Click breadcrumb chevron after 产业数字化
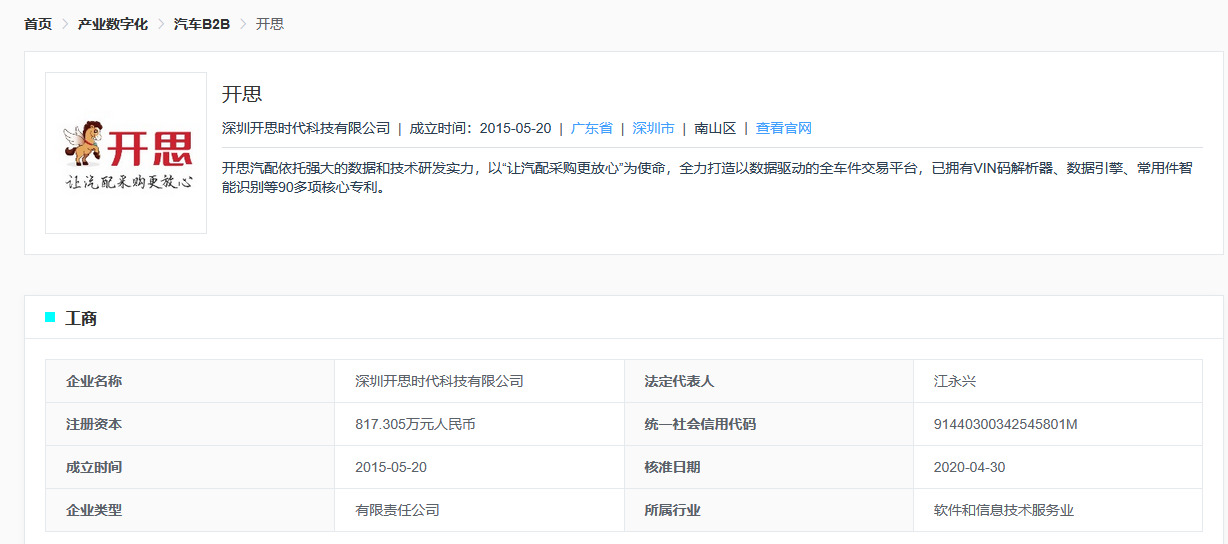The height and width of the screenshot is (544, 1228). [x=161, y=23]
